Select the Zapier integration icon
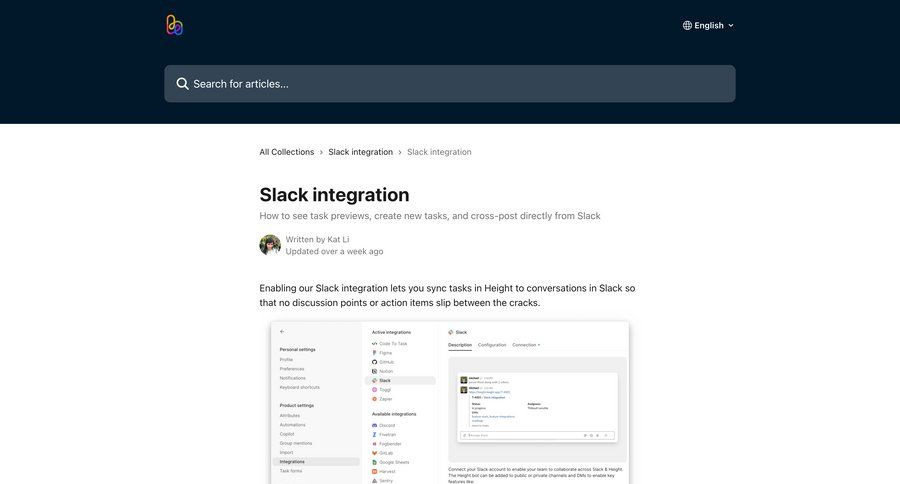The image size is (900, 484). (x=375, y=398)
